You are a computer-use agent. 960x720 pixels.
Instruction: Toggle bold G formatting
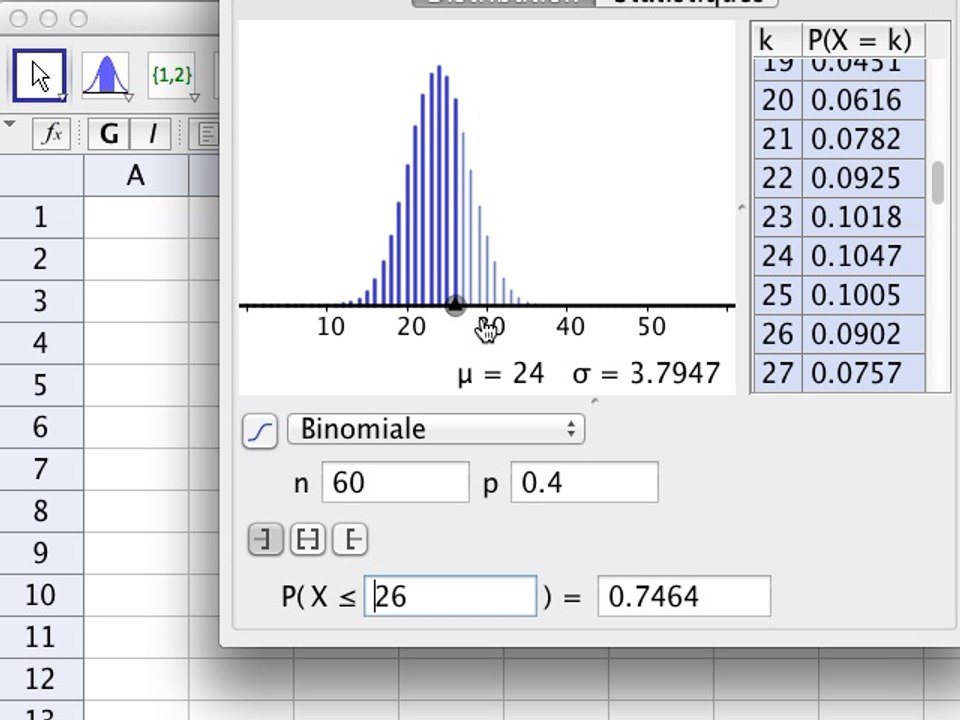pos(109,133)
